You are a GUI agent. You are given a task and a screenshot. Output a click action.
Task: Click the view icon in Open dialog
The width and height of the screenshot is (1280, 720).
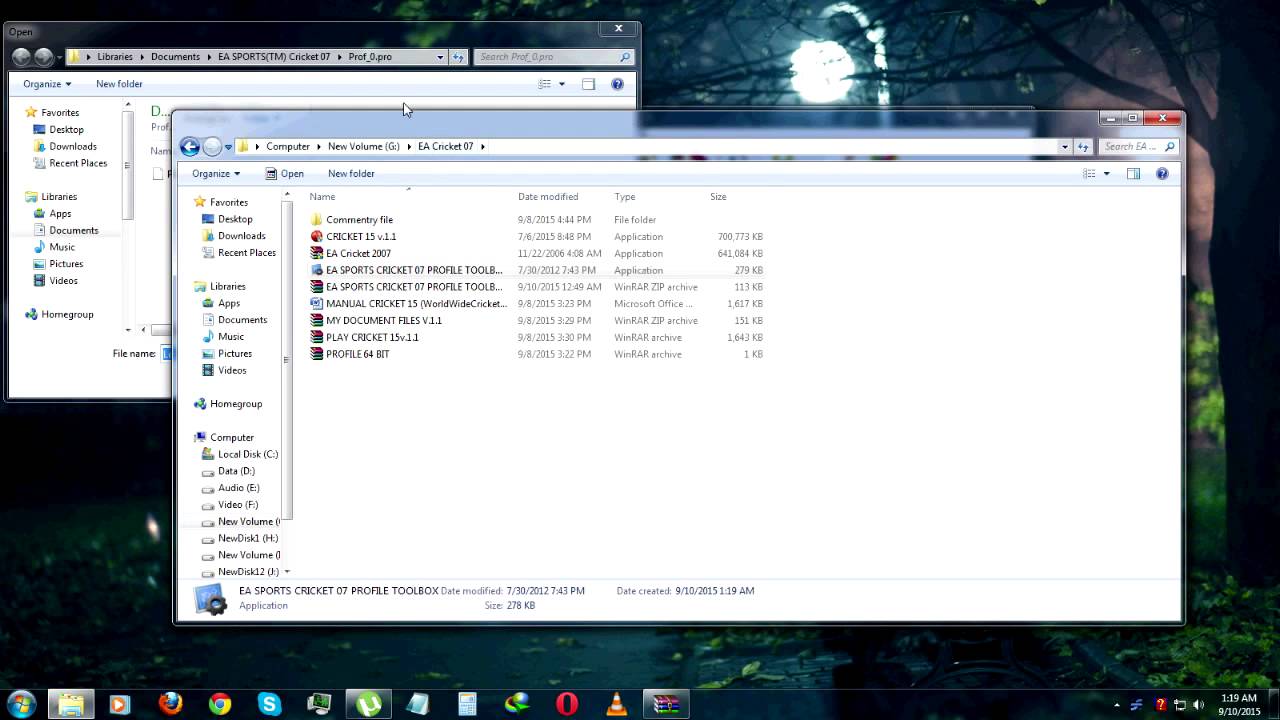pos(545,84)
